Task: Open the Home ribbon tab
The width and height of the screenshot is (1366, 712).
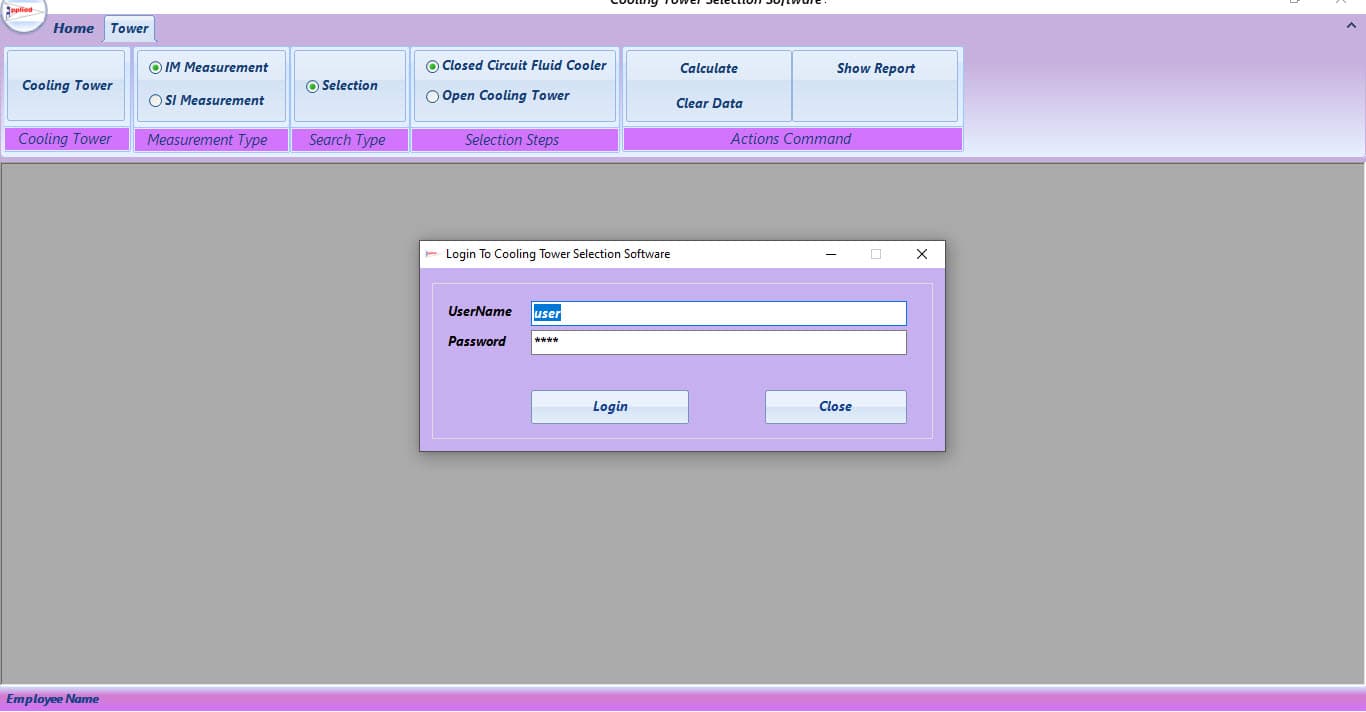Action: pyautogui.click(x=74, y=28)
